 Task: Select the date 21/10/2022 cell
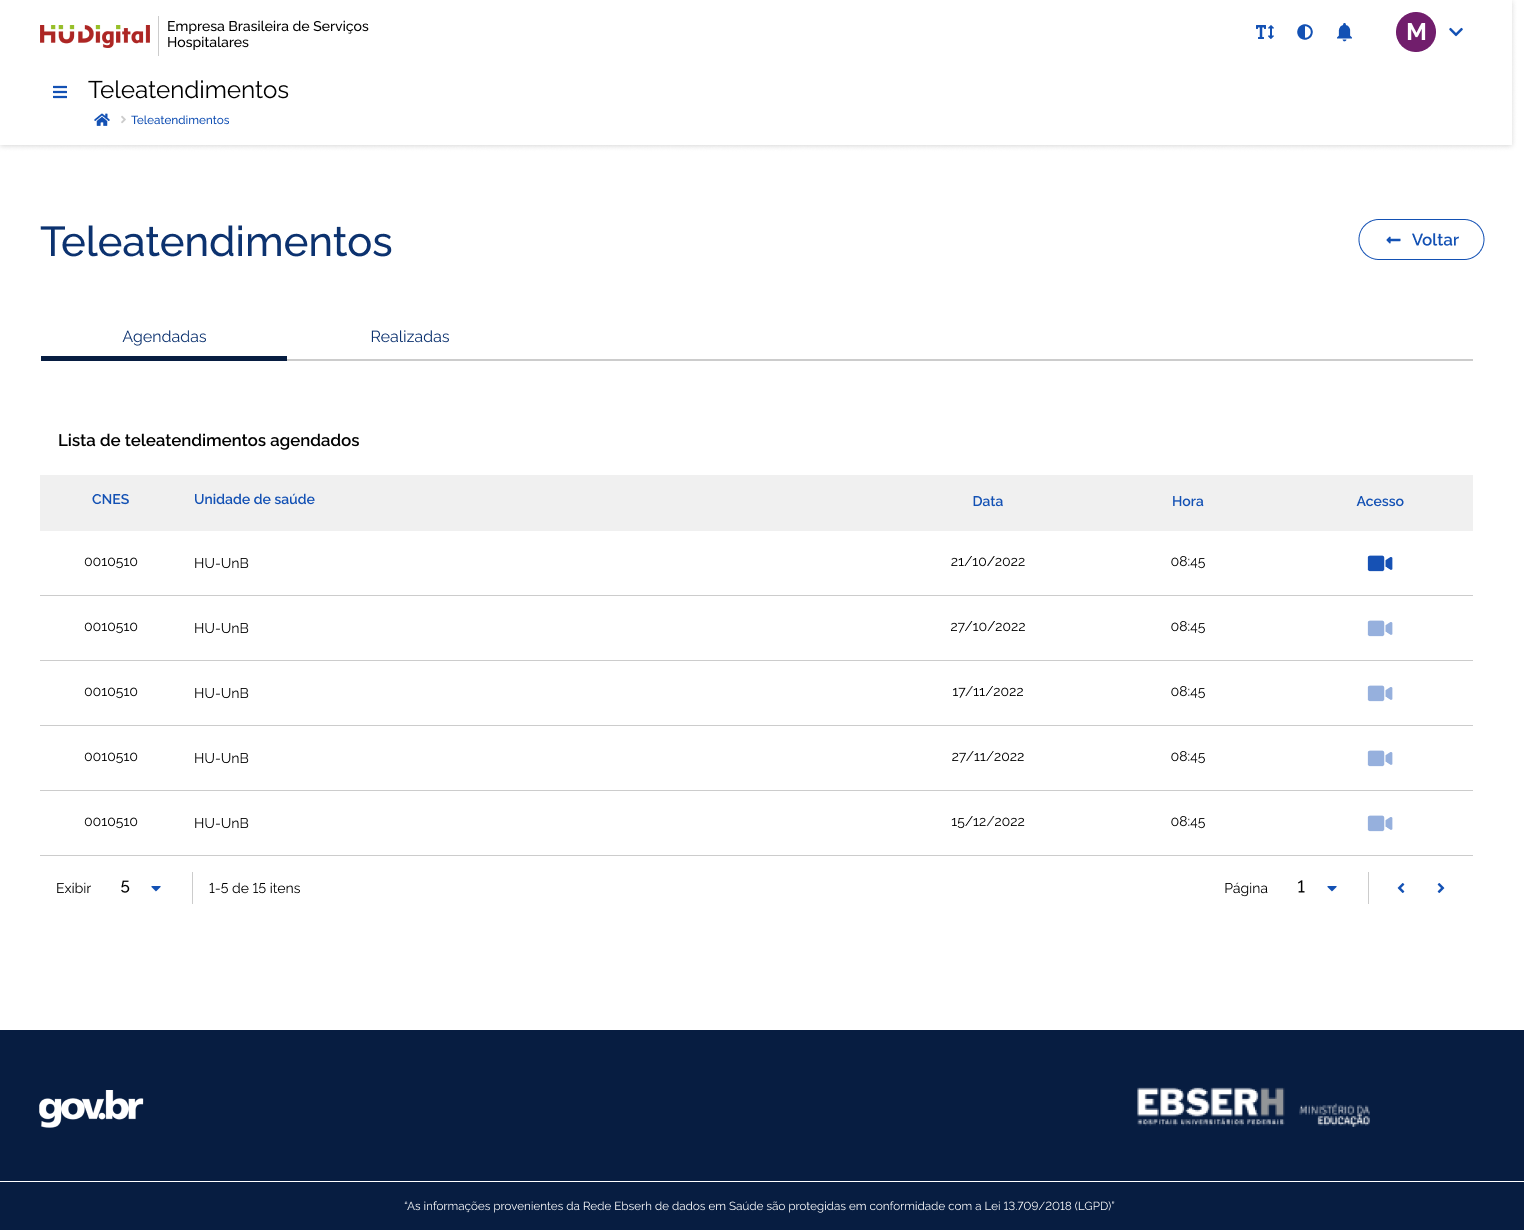click(x=988, y=562)
